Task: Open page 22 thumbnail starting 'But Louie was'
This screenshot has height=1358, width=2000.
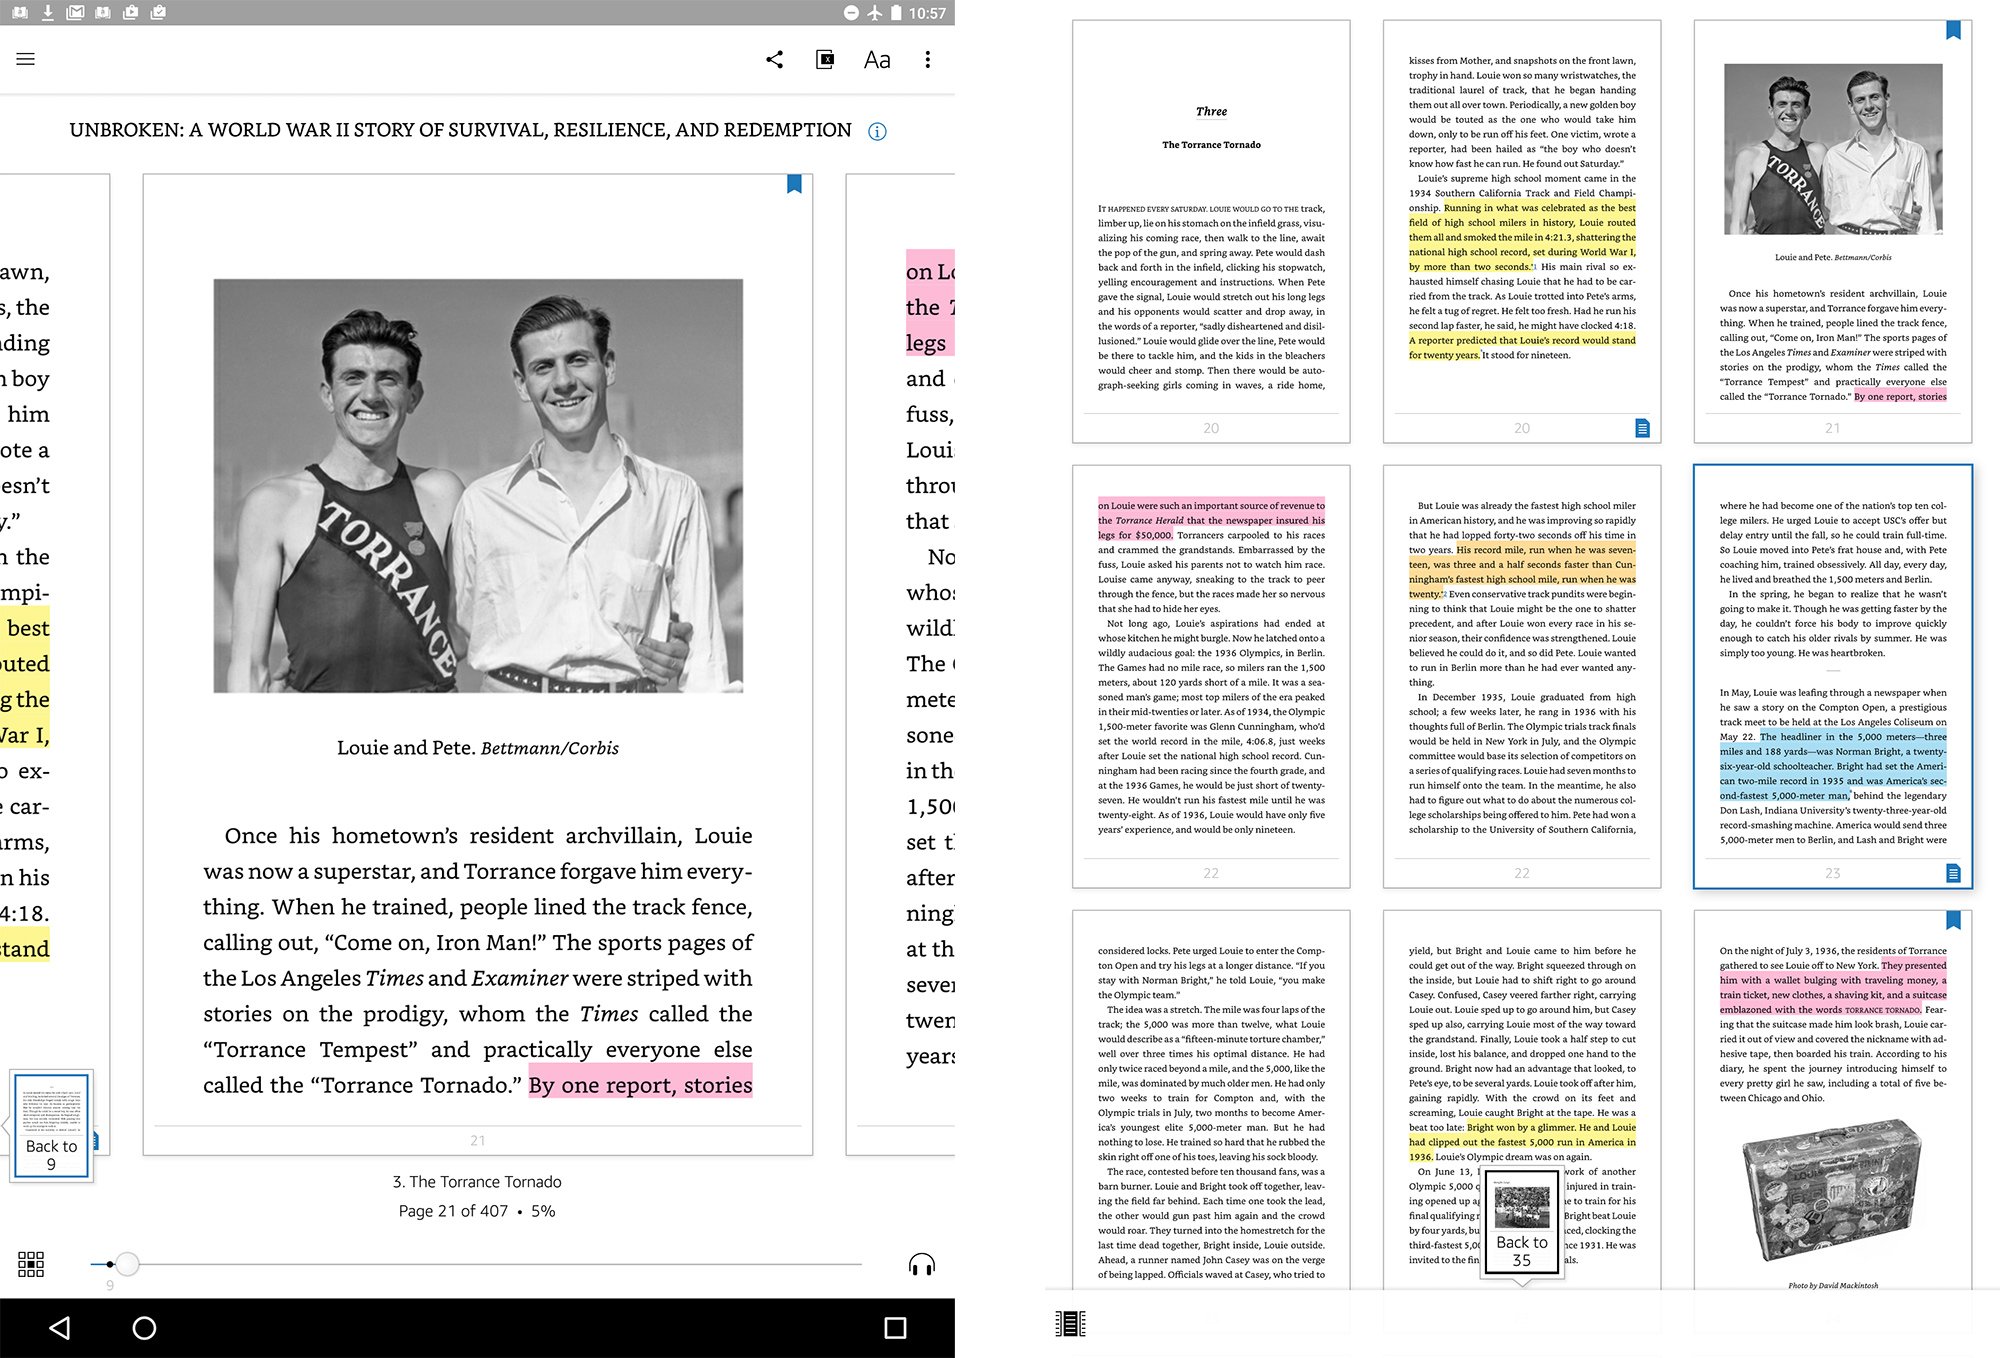Action: pos(1522,676)
